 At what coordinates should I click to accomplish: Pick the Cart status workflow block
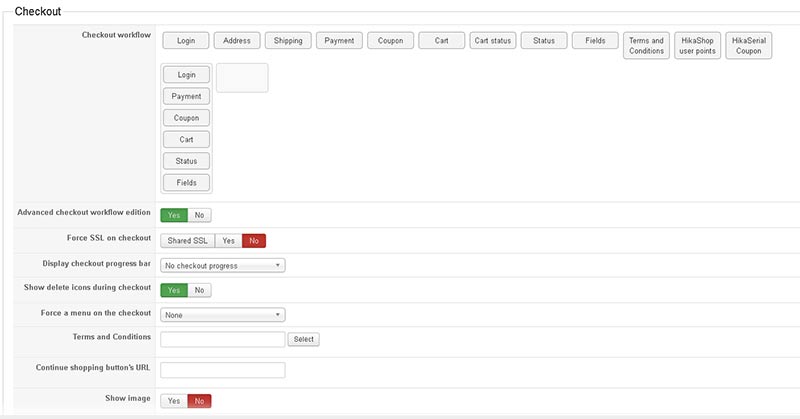[x=493, y=40]
